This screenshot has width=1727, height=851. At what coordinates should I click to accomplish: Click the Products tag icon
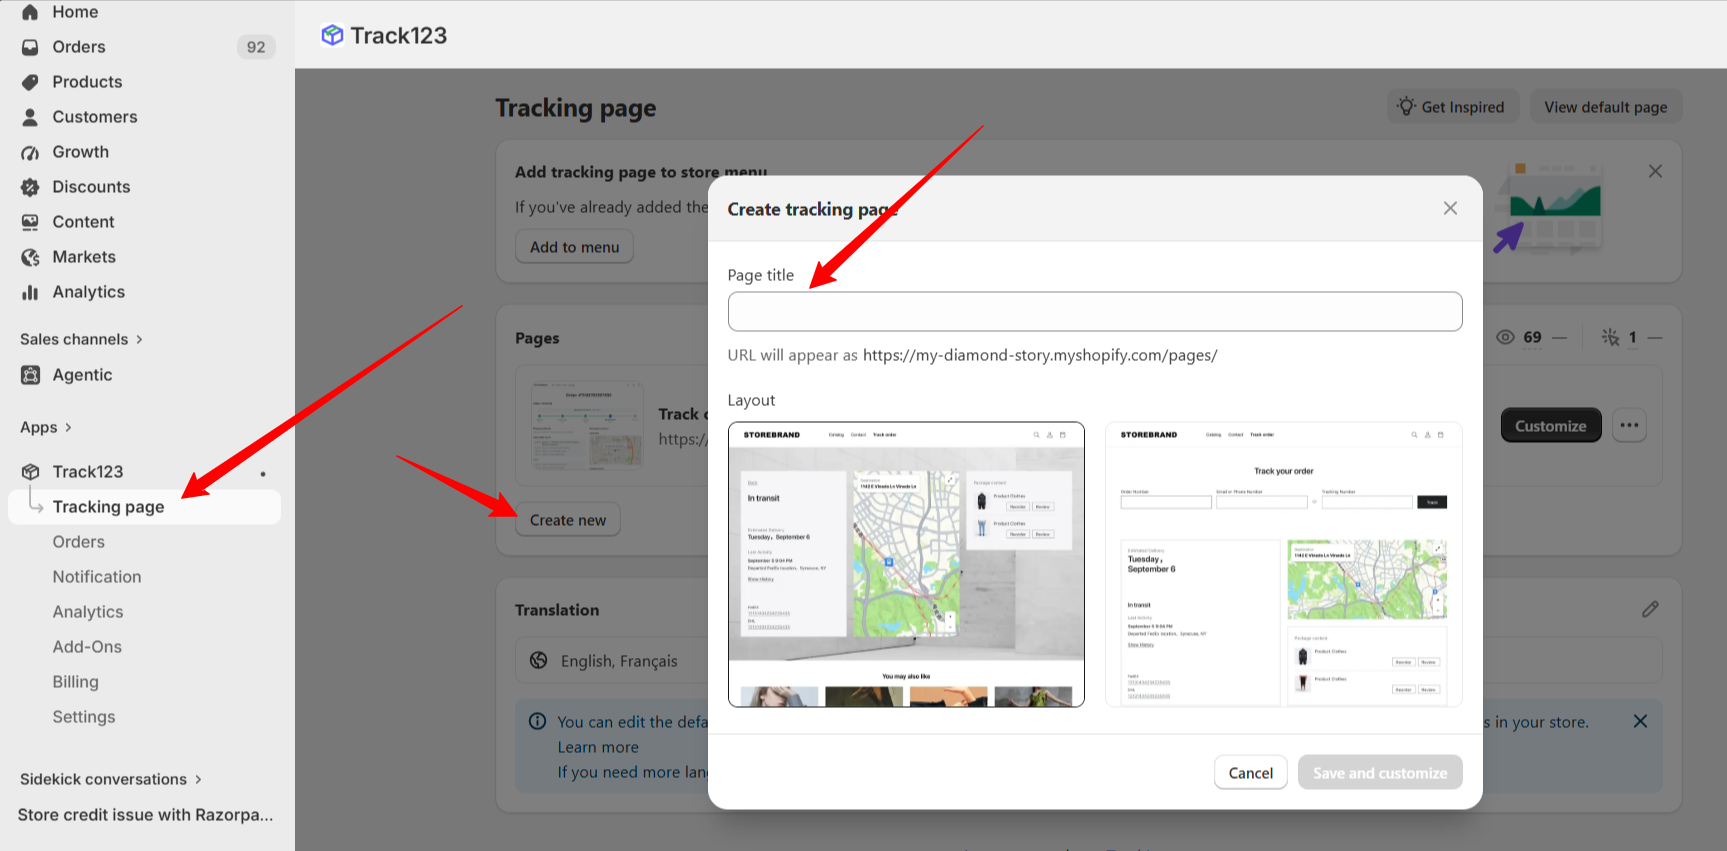[30, 82]
